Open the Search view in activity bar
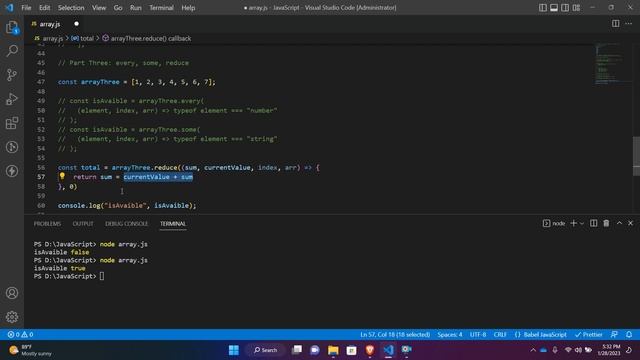Image resolution: width=640 pixels, height=360 pixels. [x=12, y=51]
